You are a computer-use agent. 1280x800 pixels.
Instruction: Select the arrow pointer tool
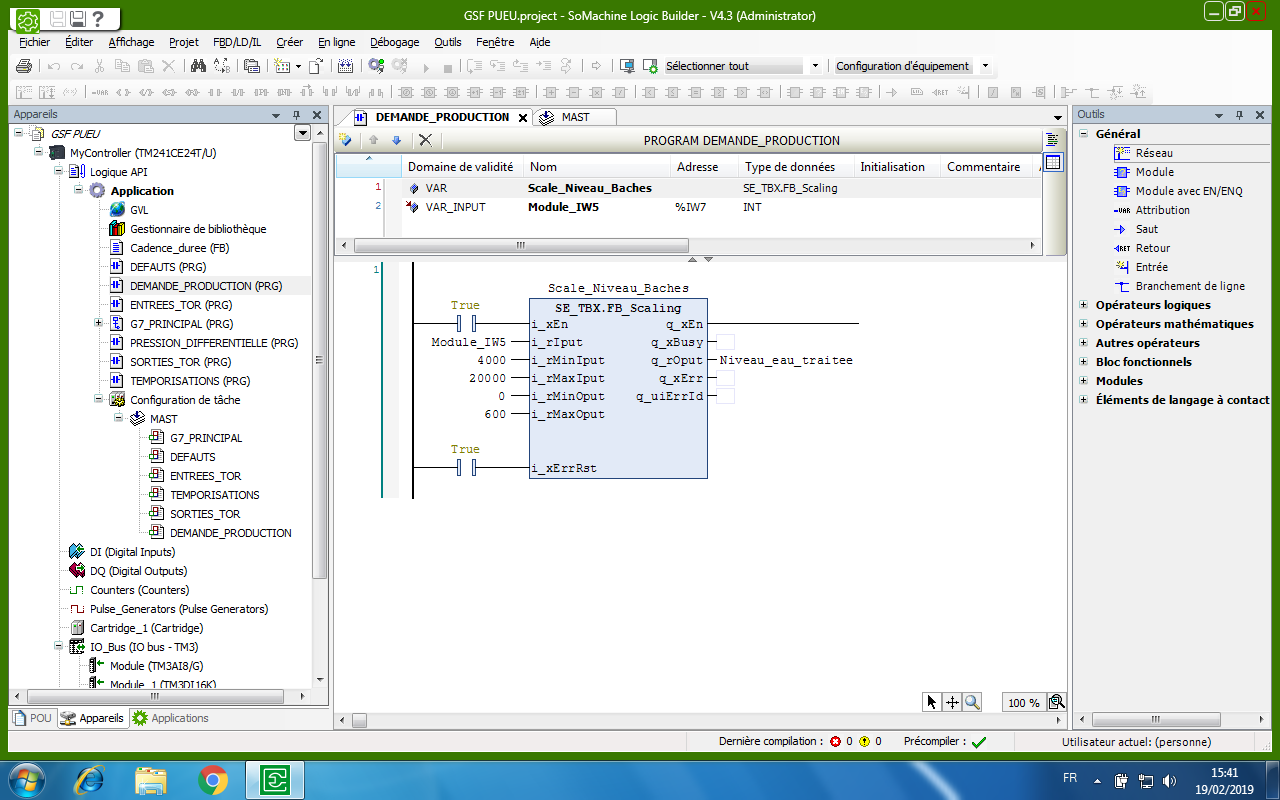[932, 702]
